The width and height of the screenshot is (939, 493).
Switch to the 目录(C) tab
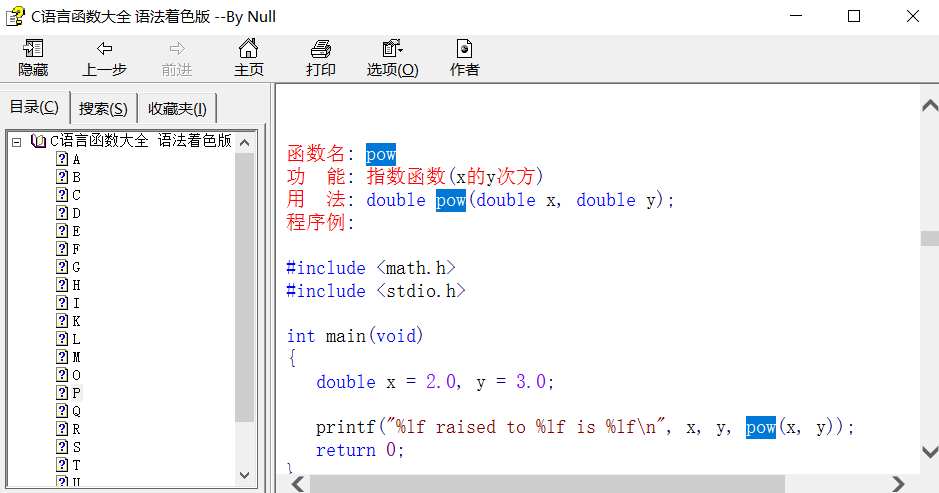[x=34, y=107]
